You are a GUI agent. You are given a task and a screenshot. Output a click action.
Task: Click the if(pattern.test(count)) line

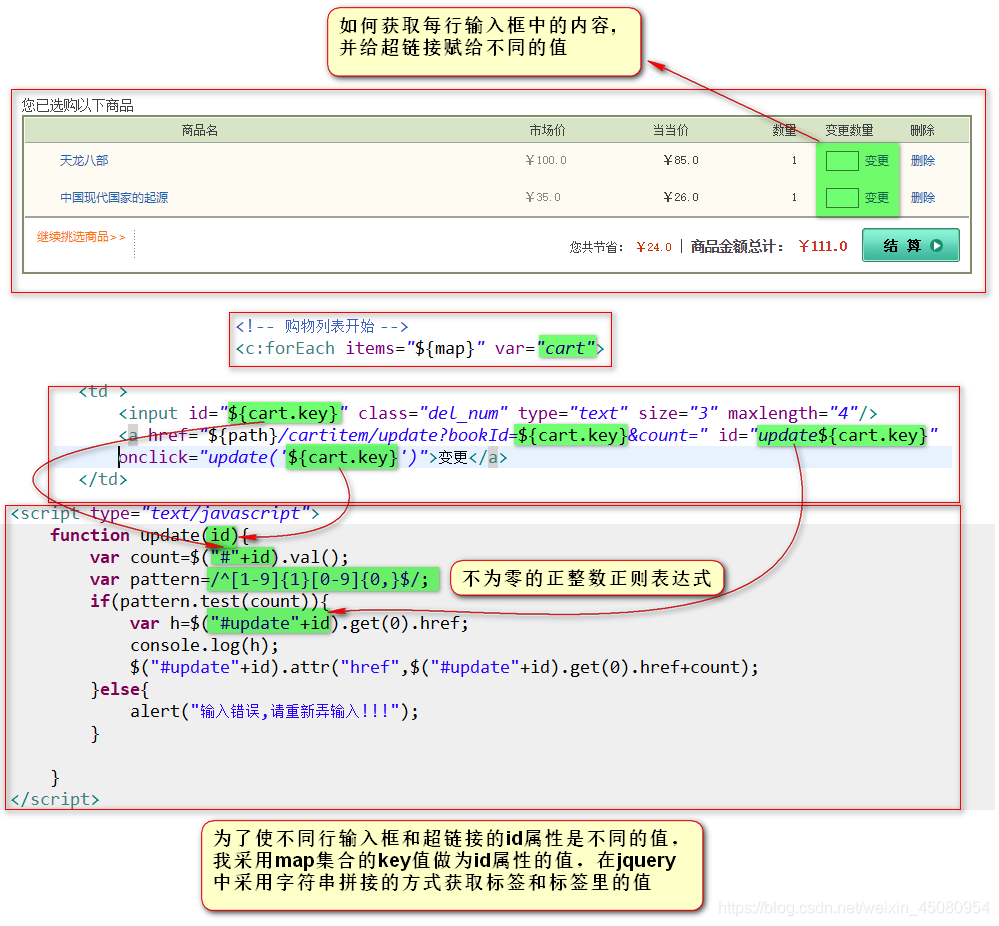click(x=210, y=602)
